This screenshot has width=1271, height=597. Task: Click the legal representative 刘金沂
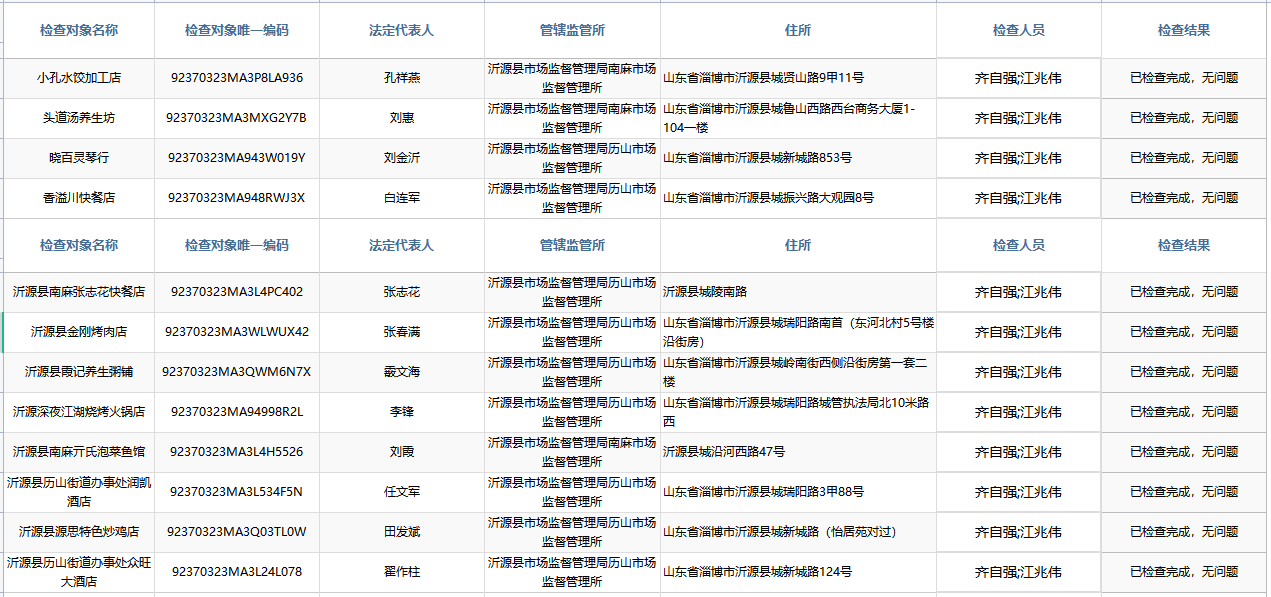tap(401, 158)
